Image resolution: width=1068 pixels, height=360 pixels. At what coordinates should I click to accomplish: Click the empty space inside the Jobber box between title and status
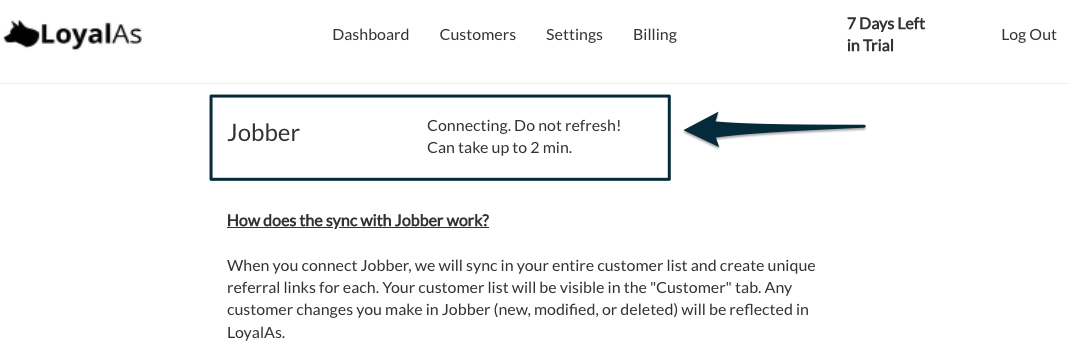click(363, 136)
